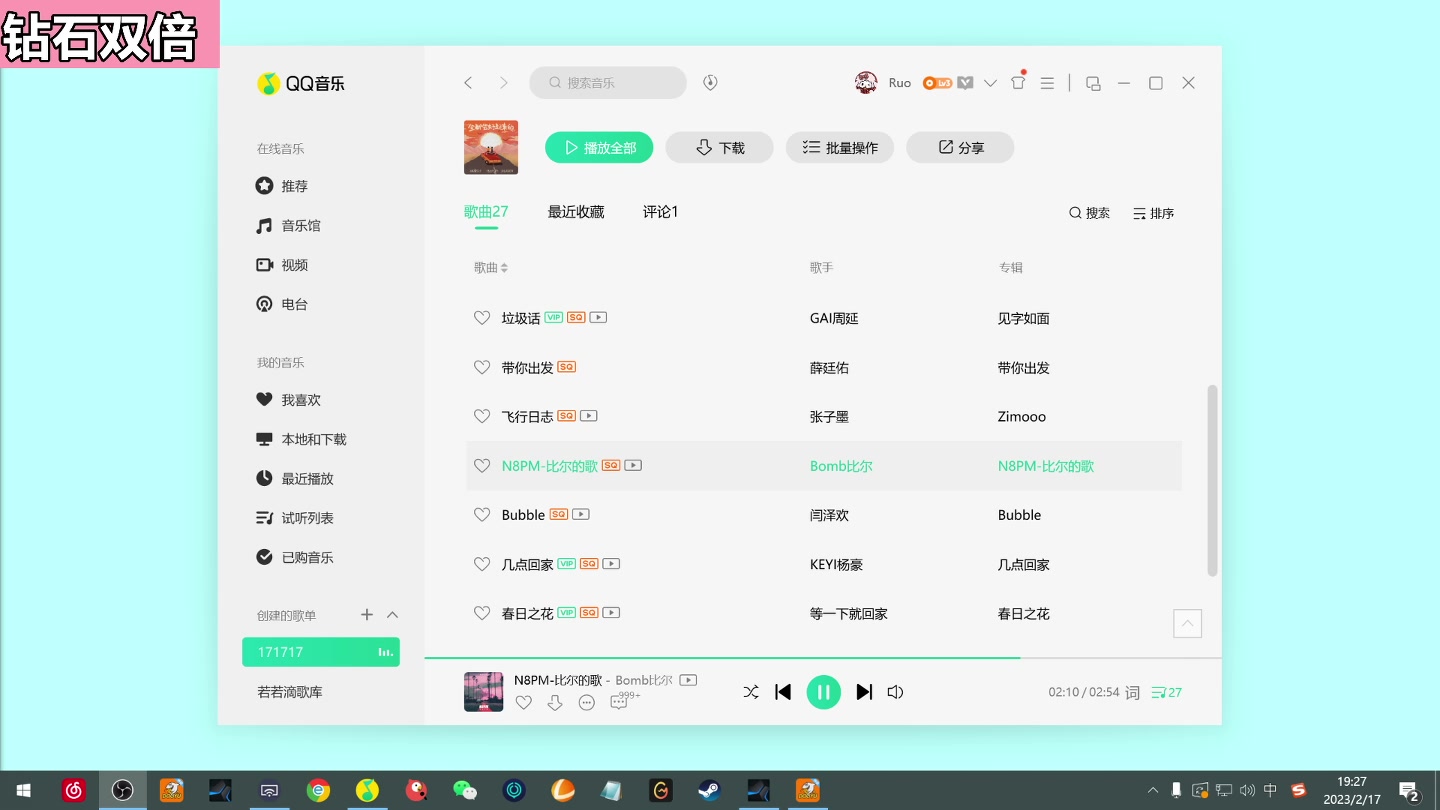Open the 评论1 comments tab
This screenshot has width=1440, height=810.
click(x=660, y=211)
